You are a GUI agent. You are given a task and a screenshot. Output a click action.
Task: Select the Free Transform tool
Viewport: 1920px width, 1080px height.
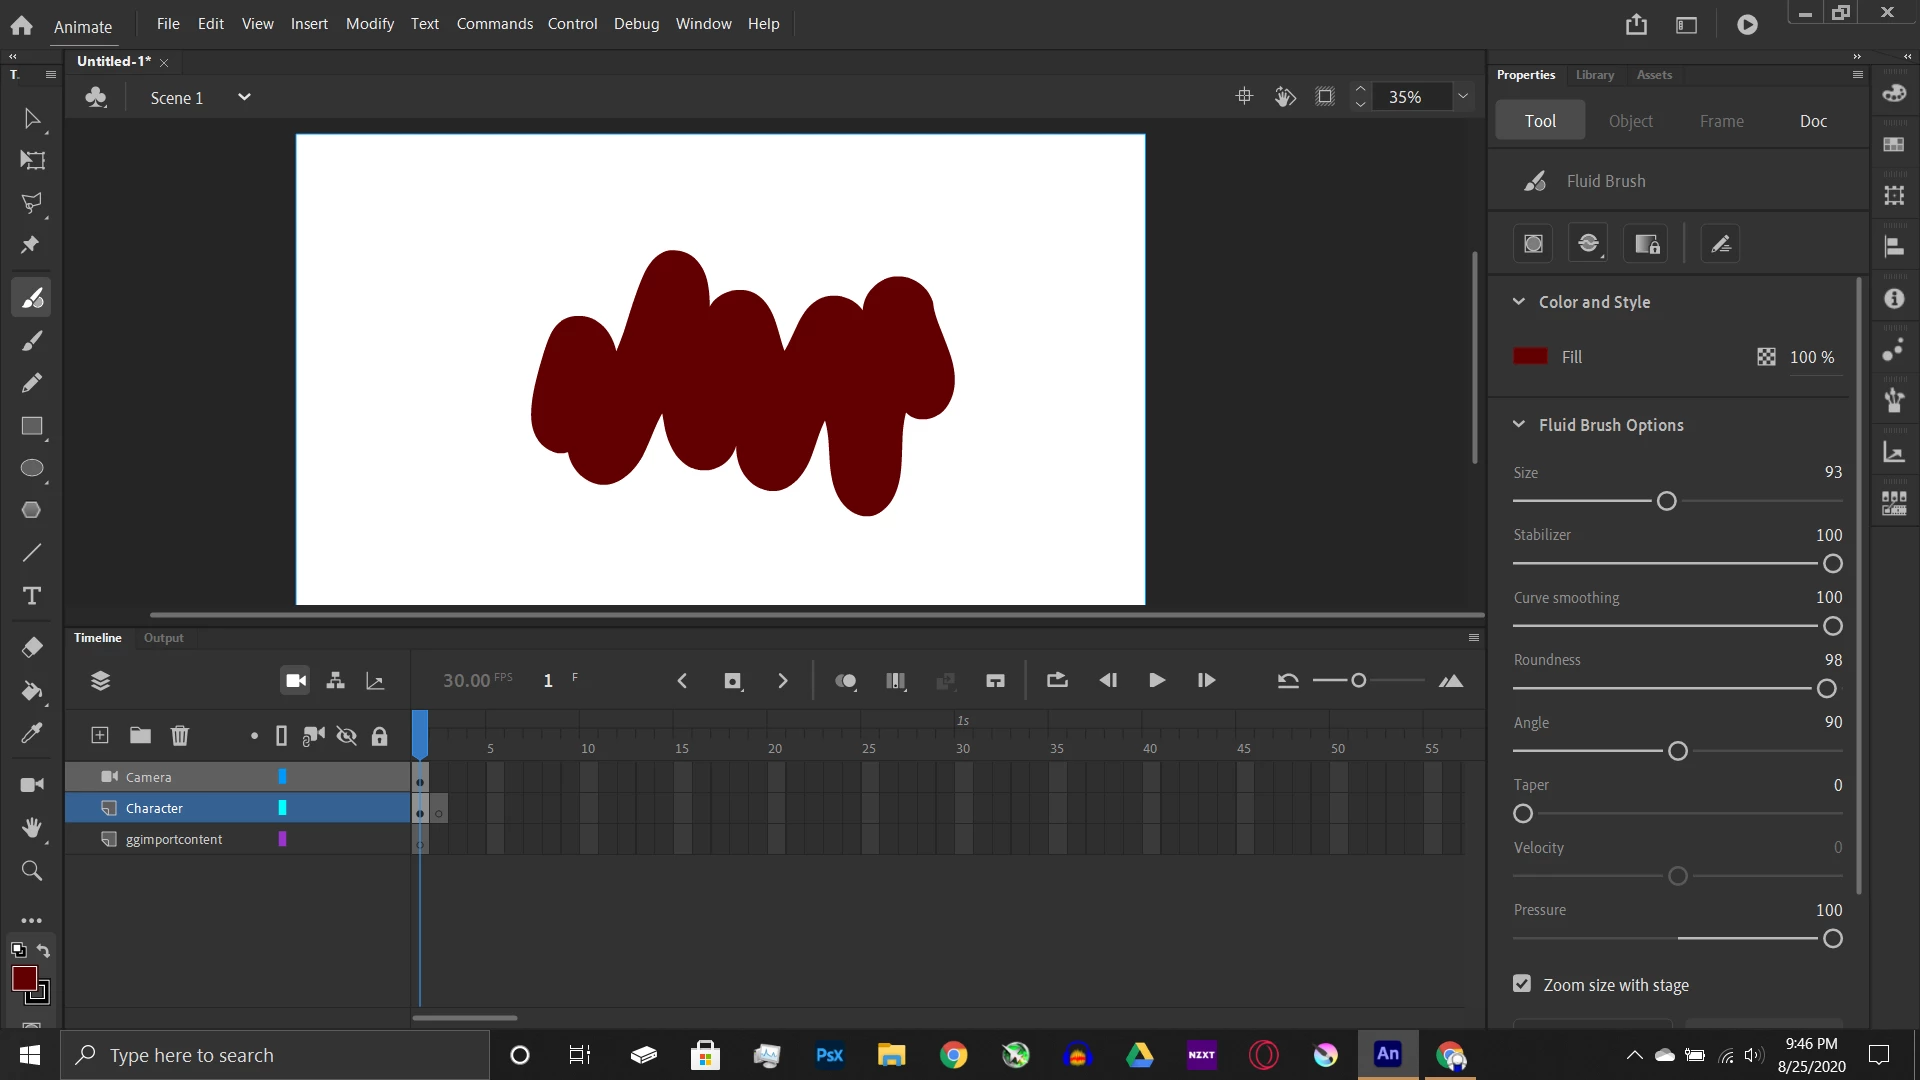32,161
